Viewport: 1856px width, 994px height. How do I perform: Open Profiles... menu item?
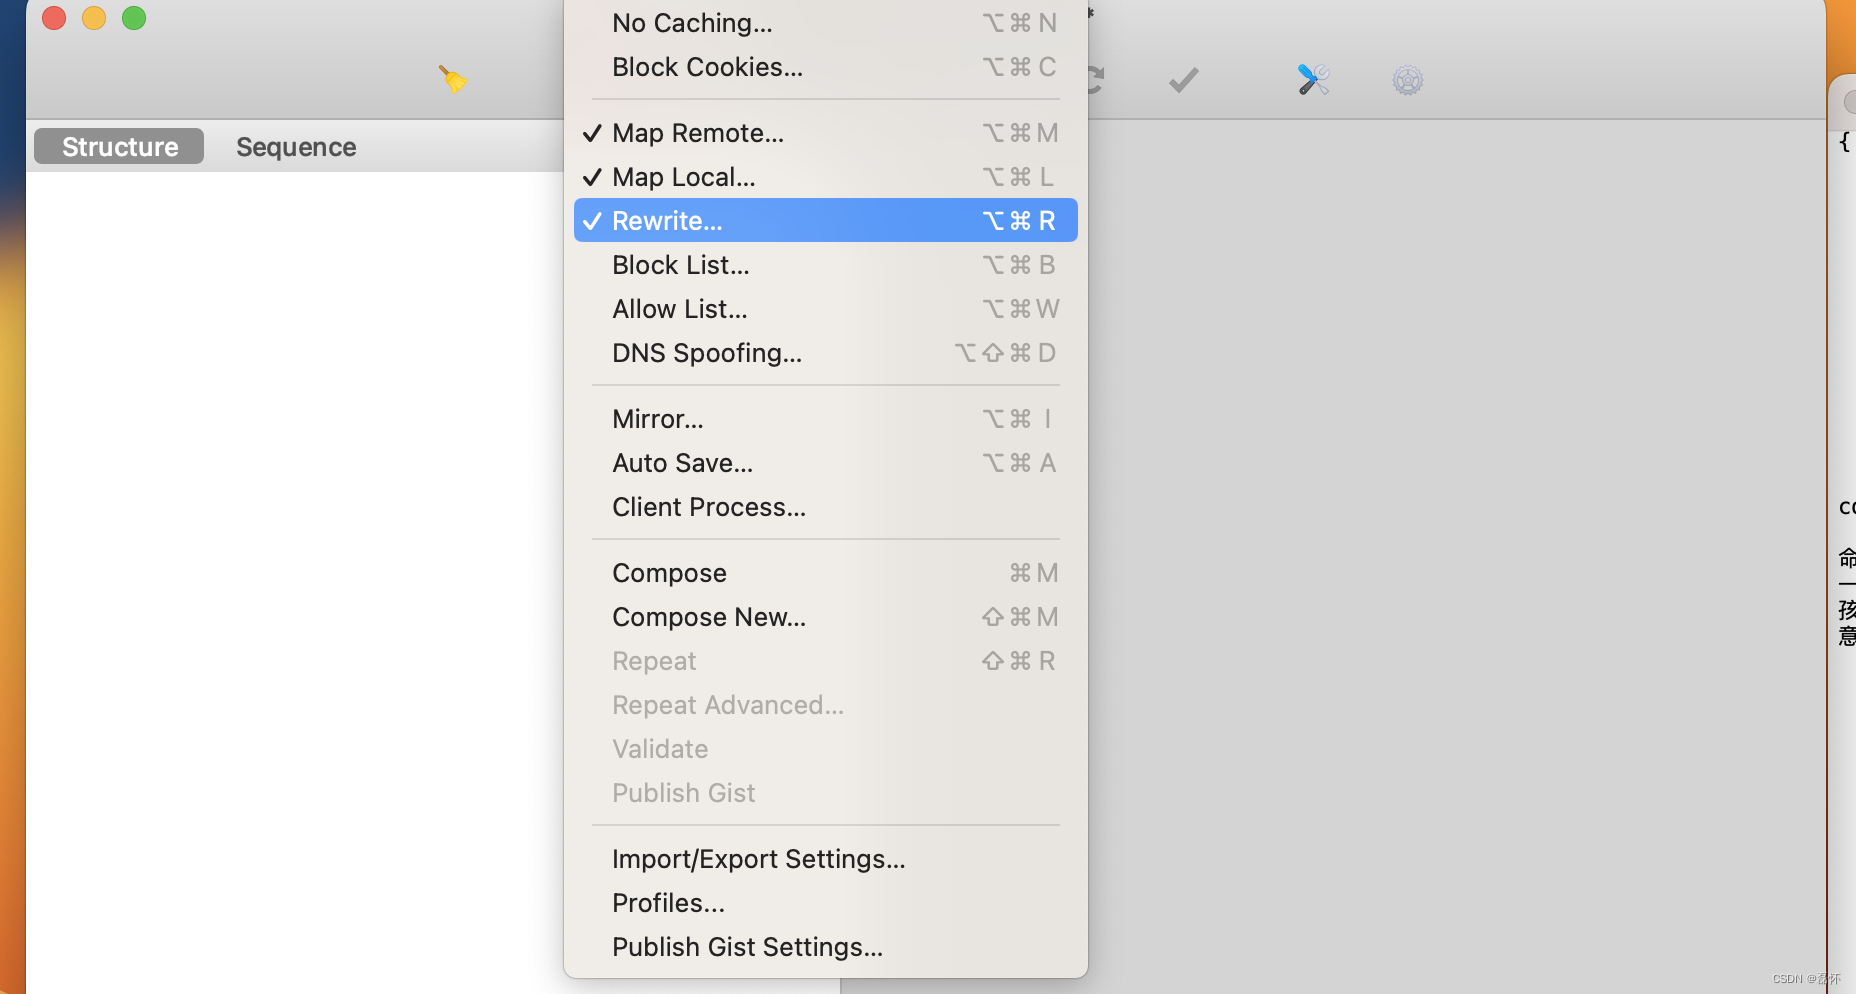click(825, 903)
